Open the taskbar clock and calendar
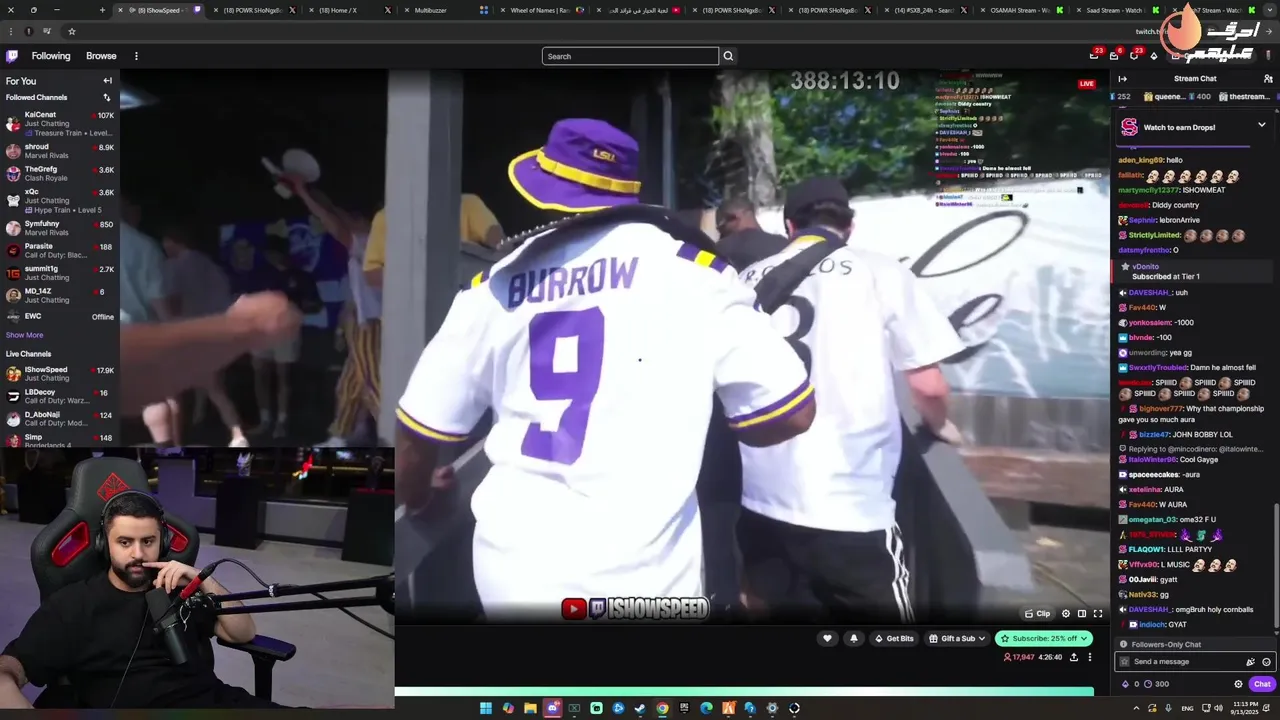Screen dimensions: 1280x720 (x=1247, y=708)
